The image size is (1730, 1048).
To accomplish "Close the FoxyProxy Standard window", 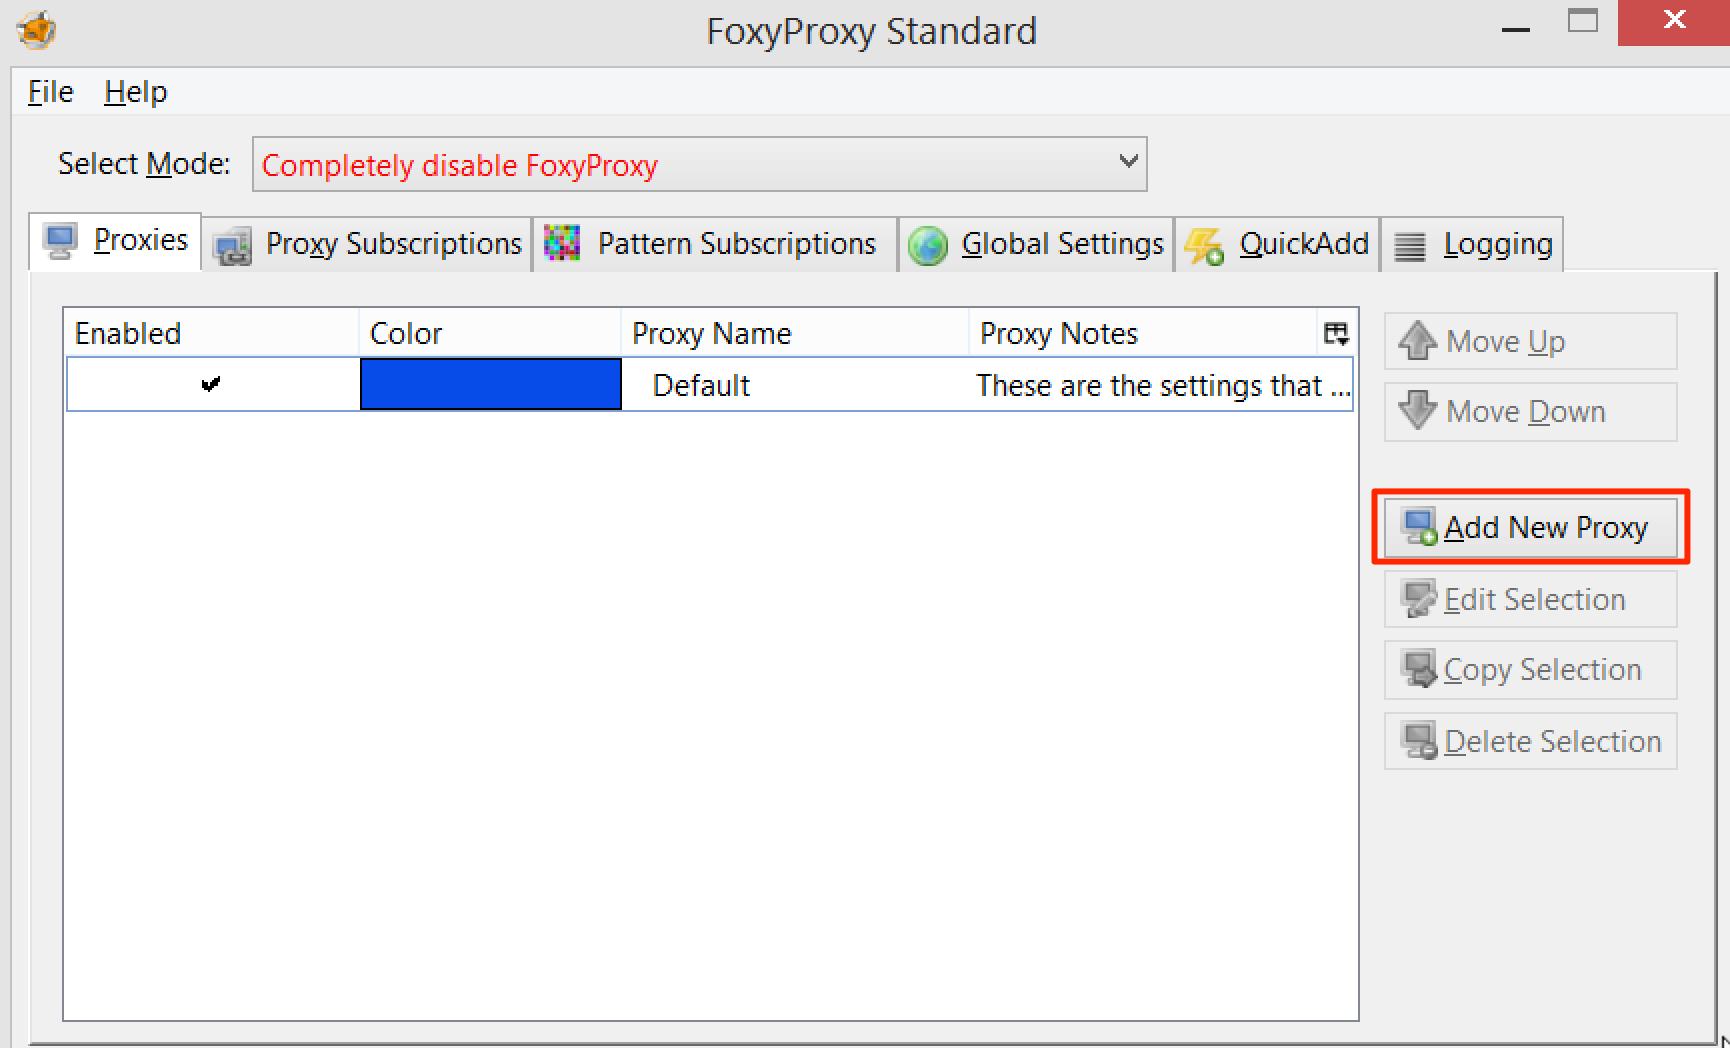I will (1674, 22).
